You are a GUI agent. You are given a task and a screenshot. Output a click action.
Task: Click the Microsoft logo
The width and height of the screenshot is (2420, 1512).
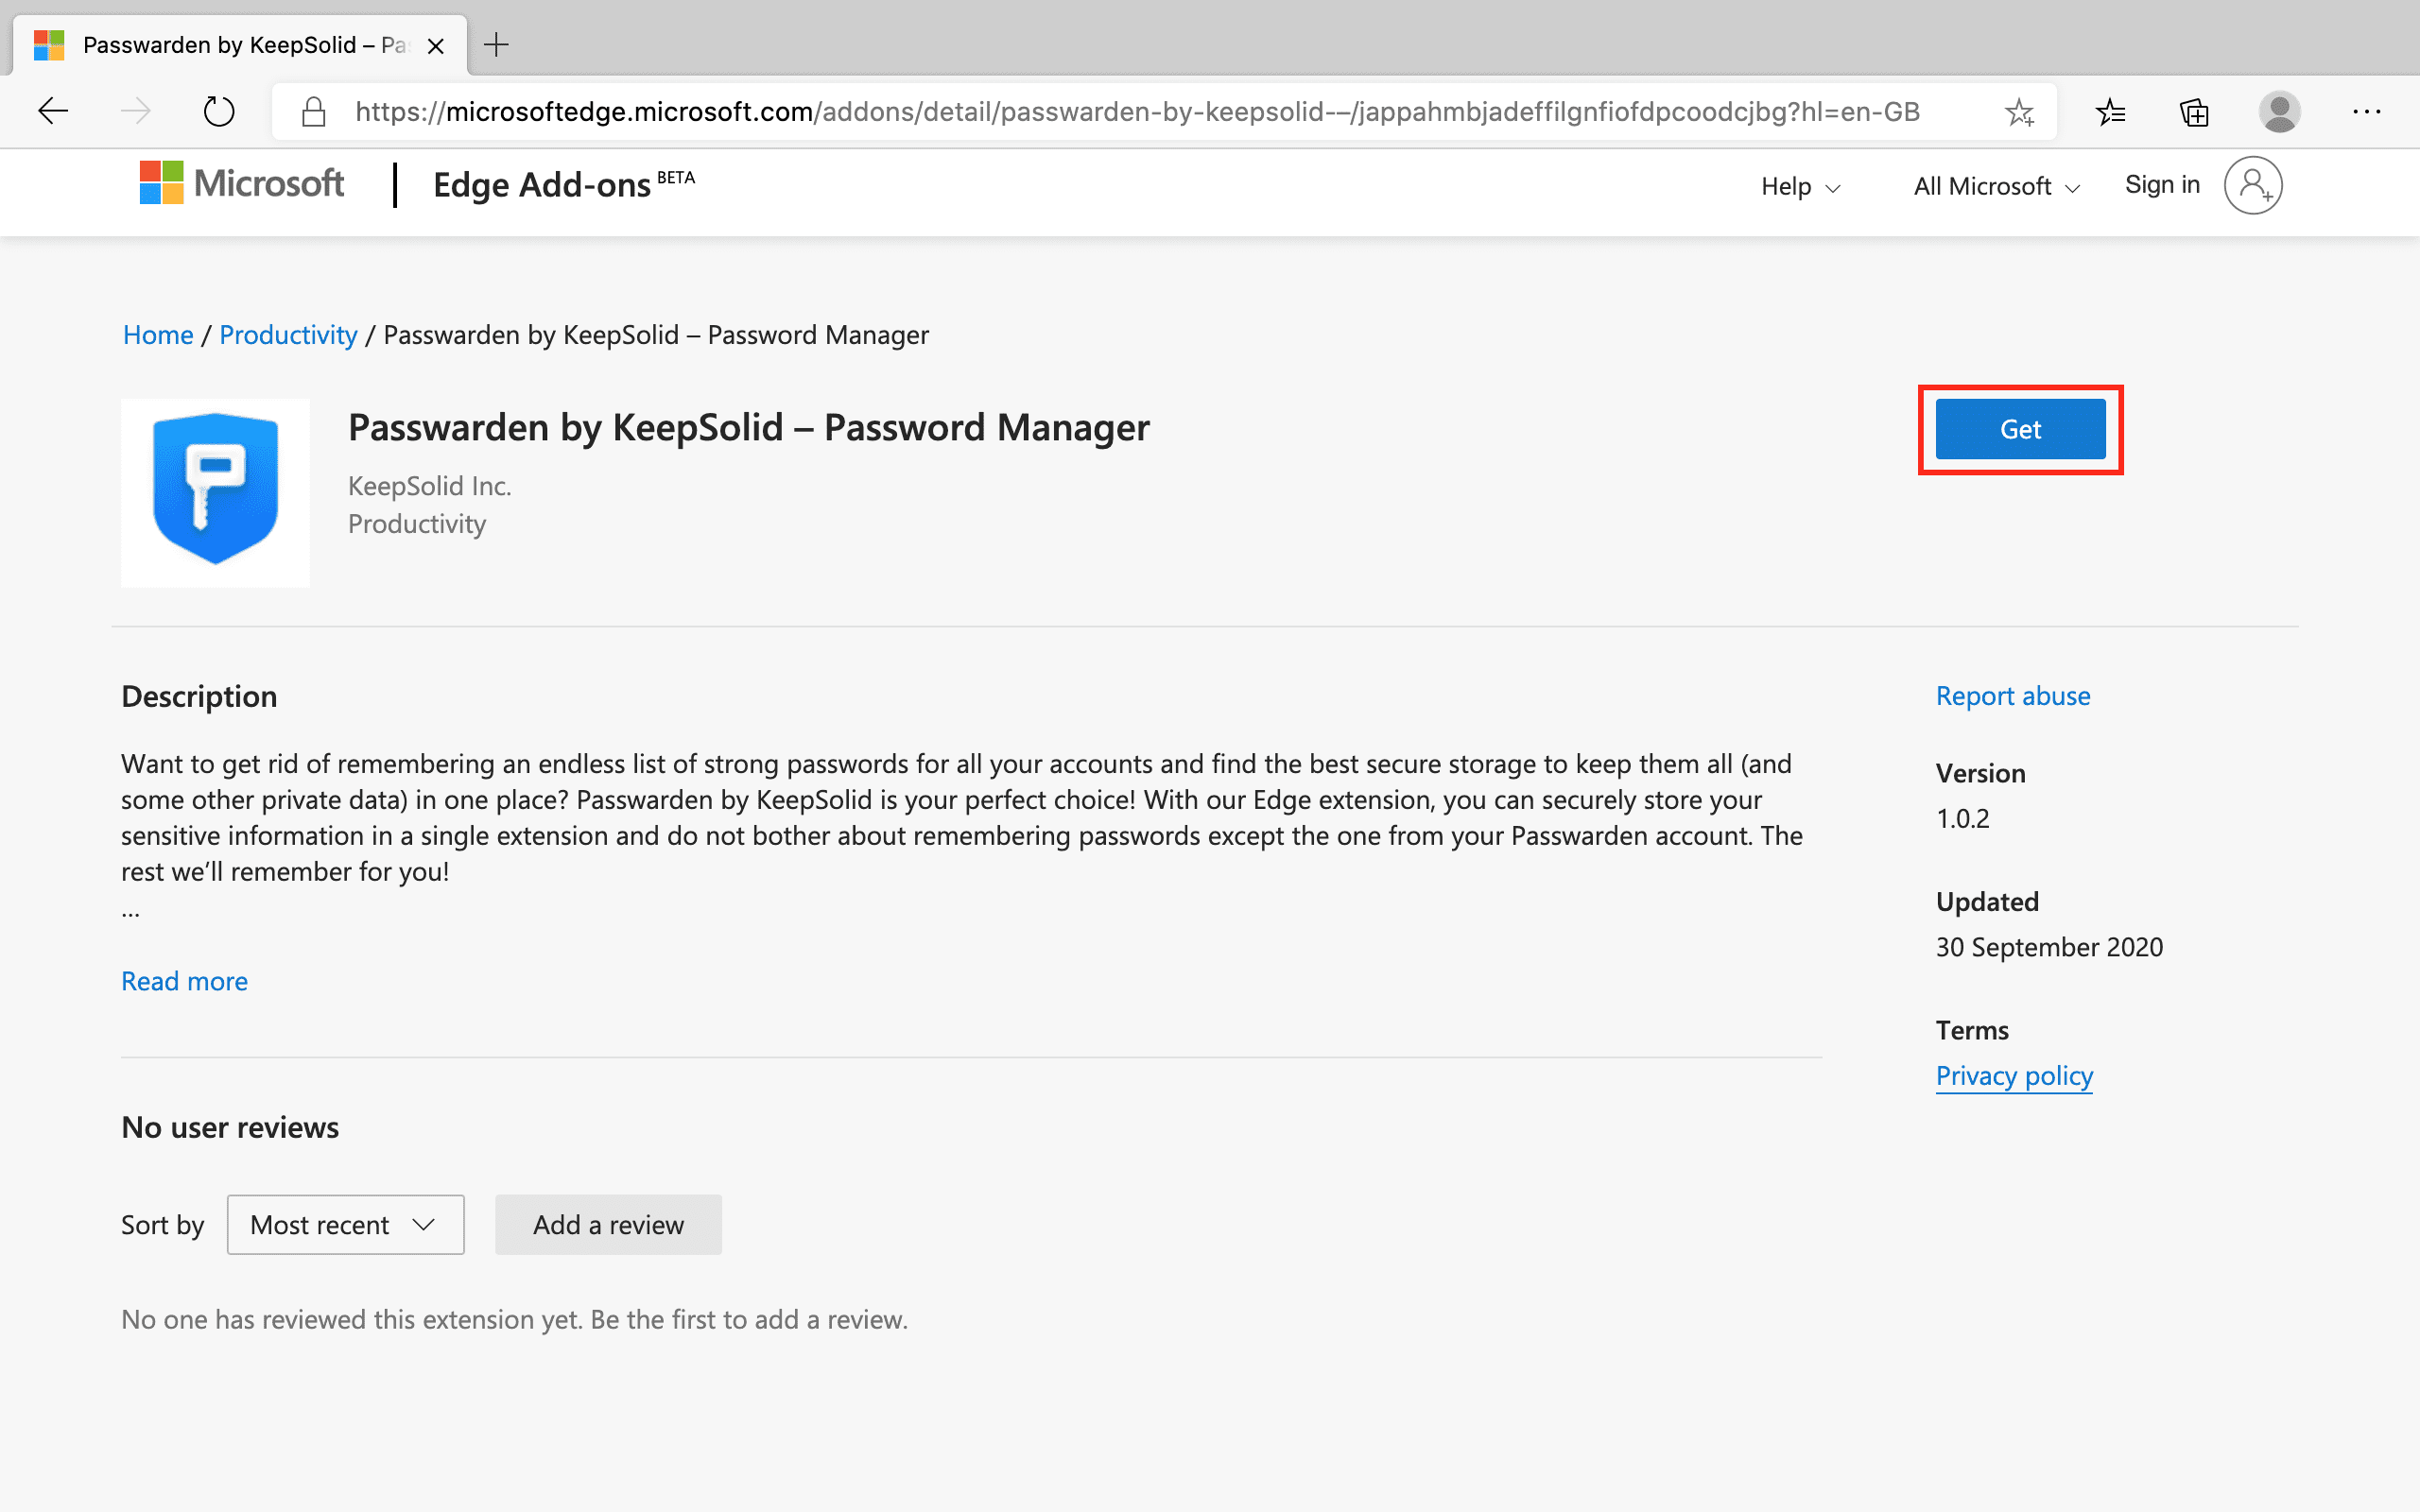coord(242,184)
